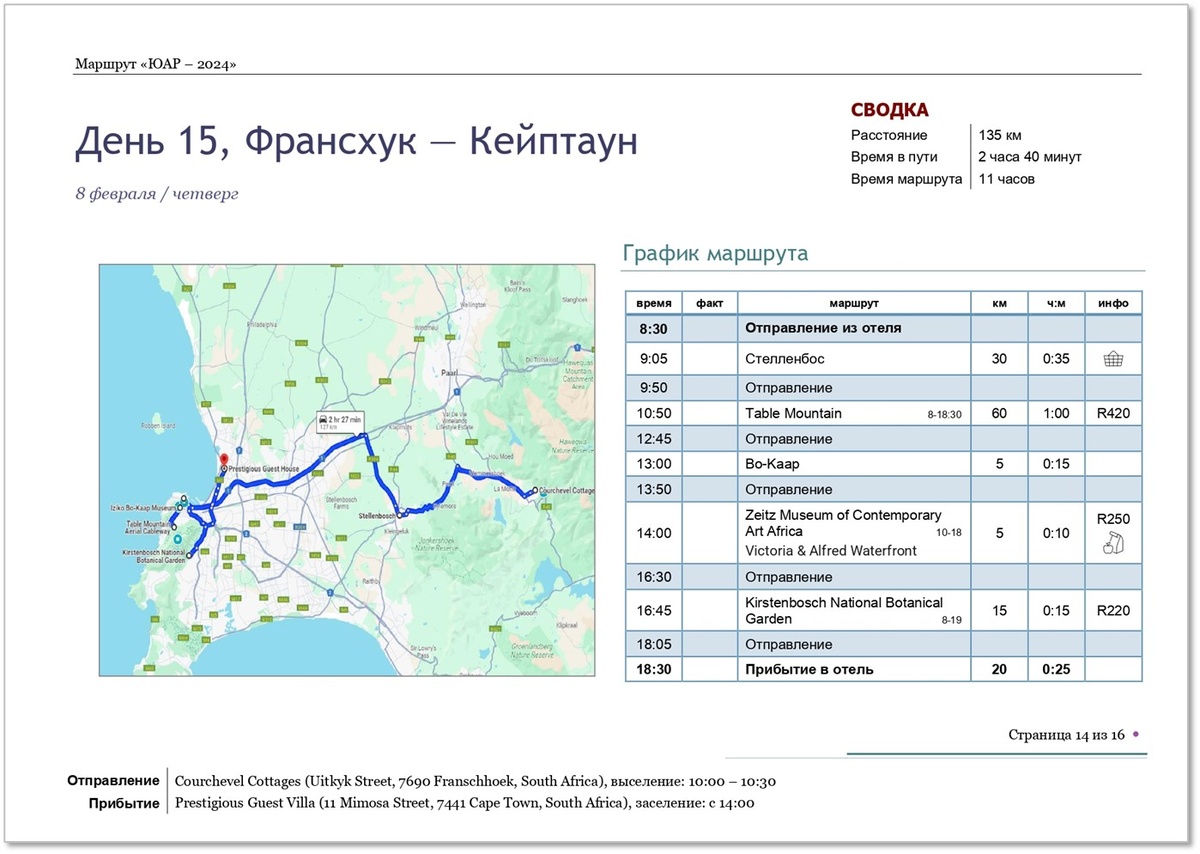Click Victoria & Alfred Waterfront text
Viewport: 1200px width, 854px height.
[831, 550]
